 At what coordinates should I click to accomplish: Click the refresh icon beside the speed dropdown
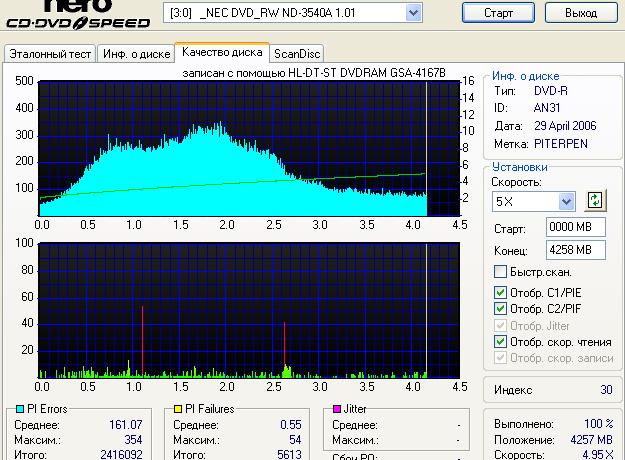(597, 201)
